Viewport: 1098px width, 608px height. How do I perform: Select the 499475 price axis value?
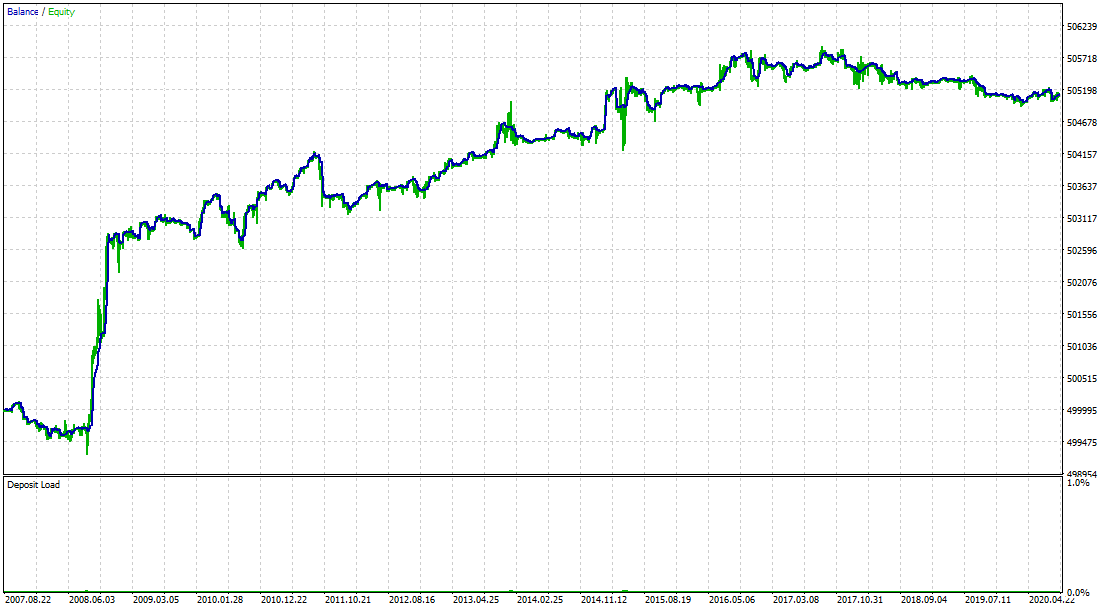pyautogui.click(x=1081, y=443)
